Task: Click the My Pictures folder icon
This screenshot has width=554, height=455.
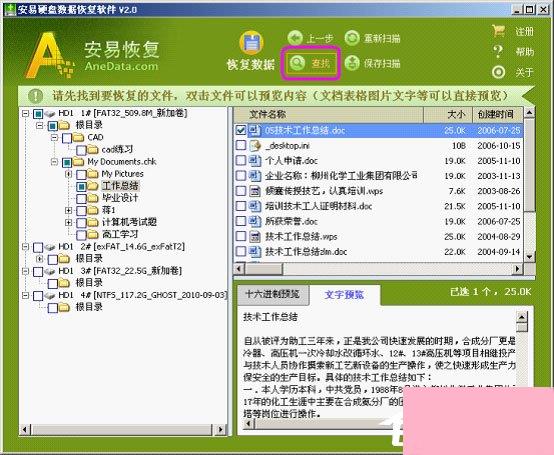Action: [x=93, y=174]
